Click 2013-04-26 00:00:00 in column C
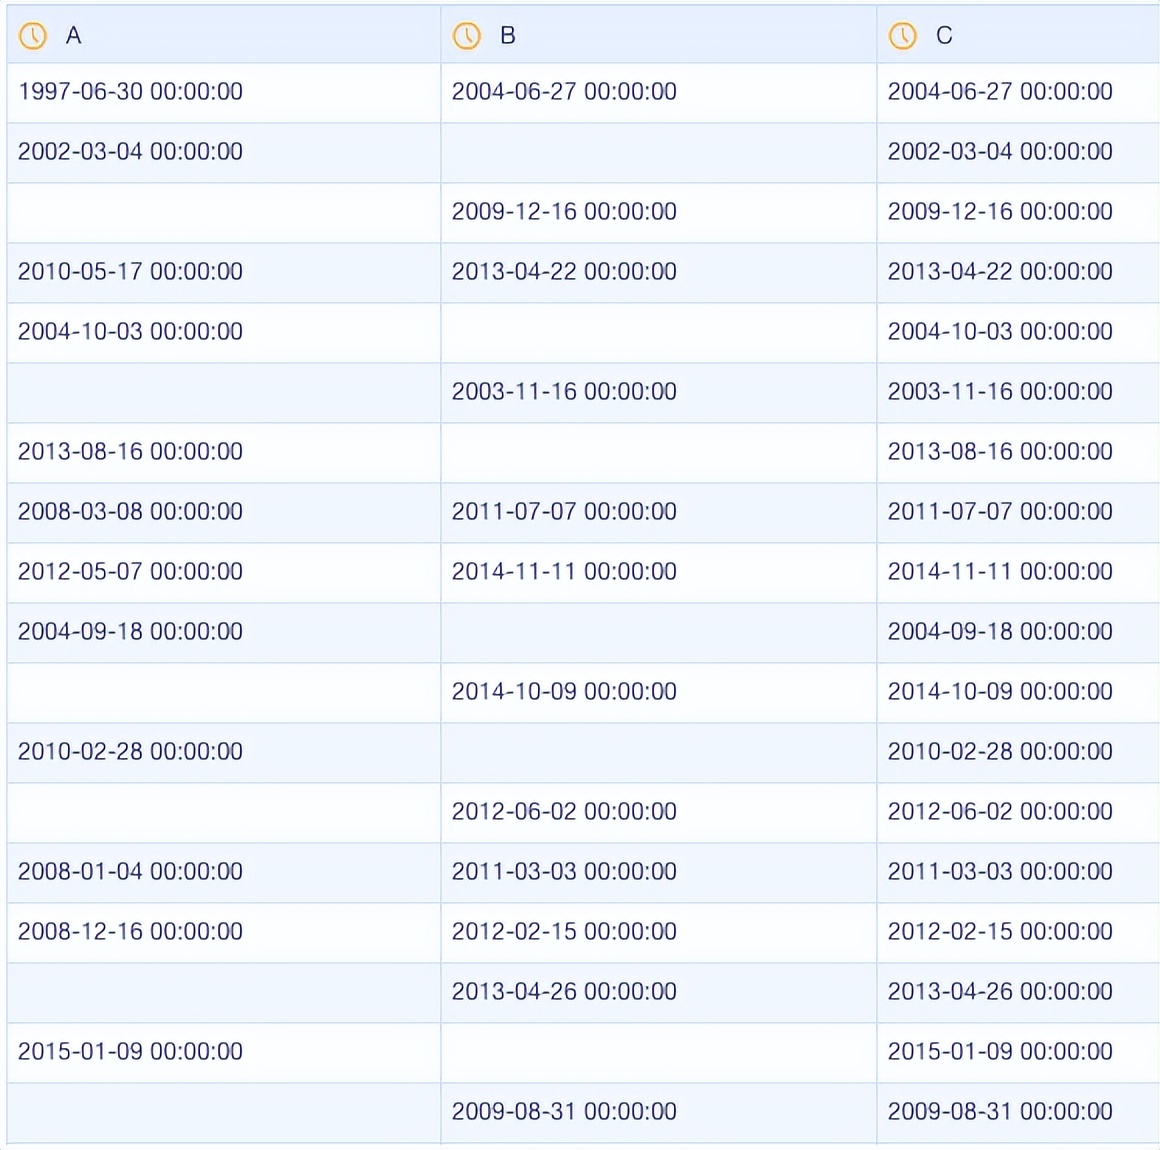 point(1000,991)
